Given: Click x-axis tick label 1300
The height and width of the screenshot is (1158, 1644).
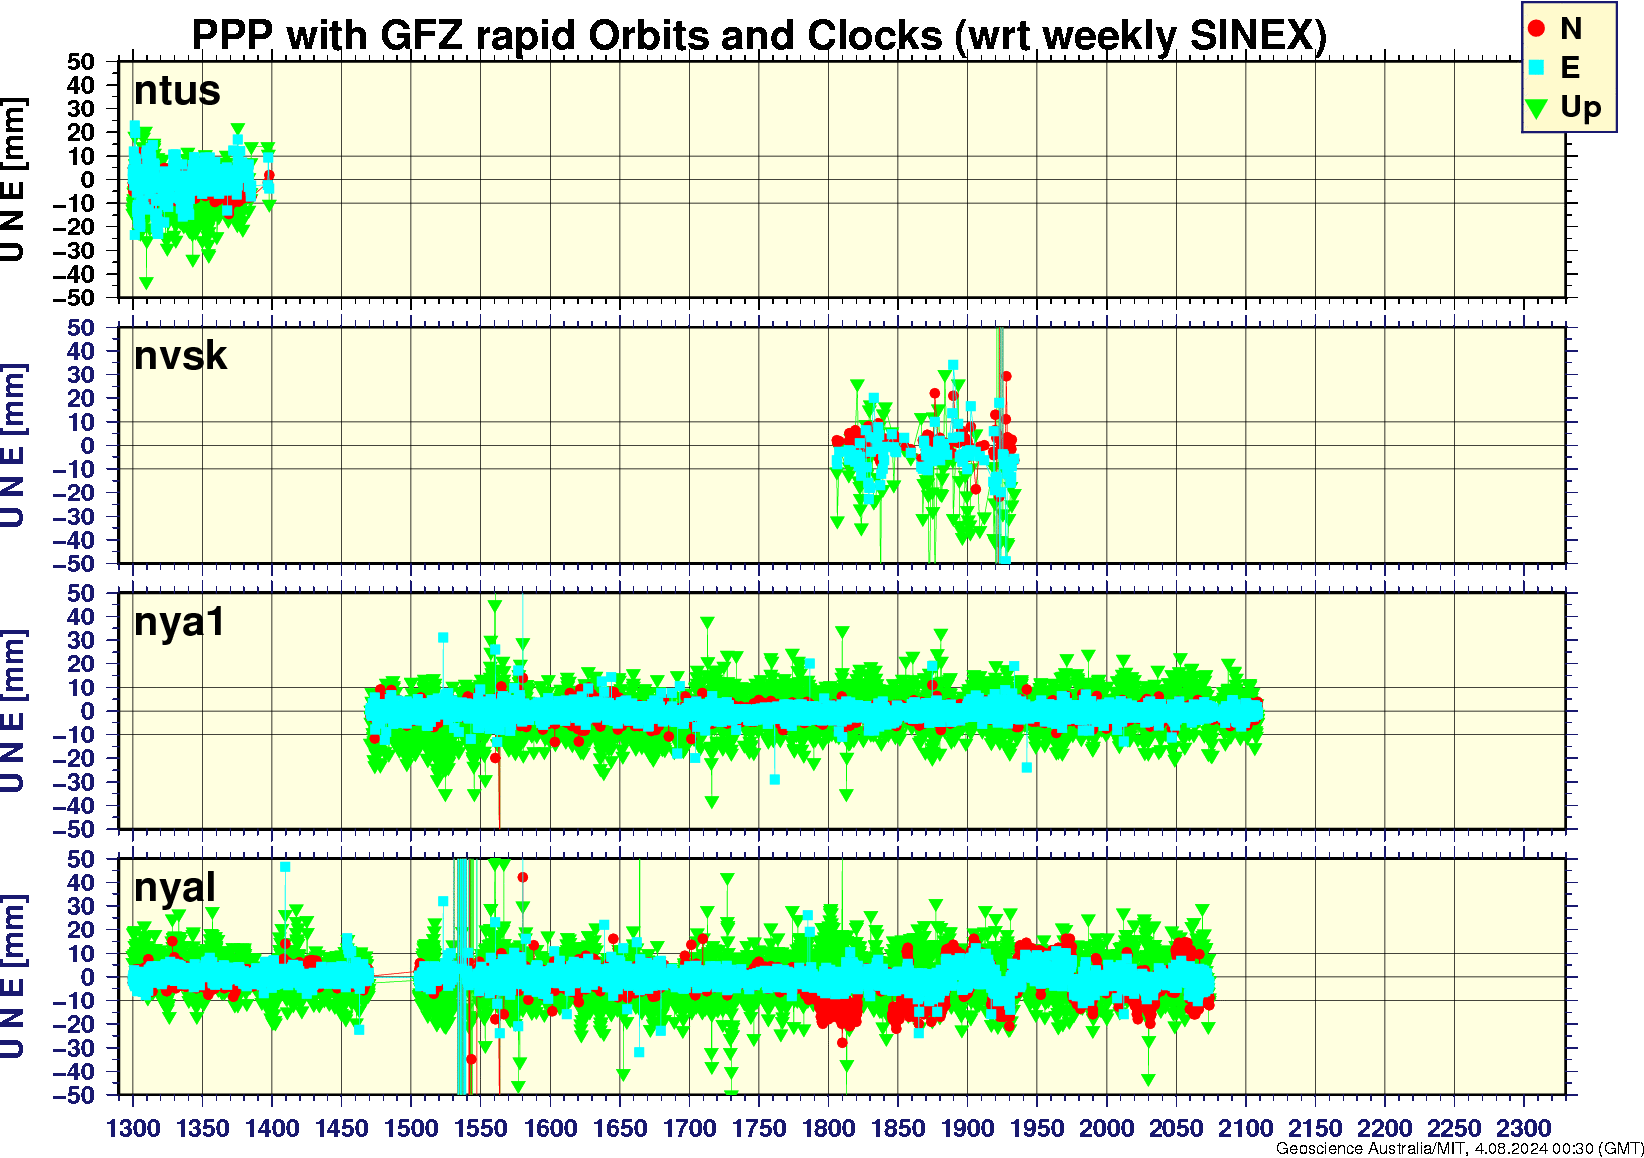Looking at the screenshot, I should [133, 1128].
